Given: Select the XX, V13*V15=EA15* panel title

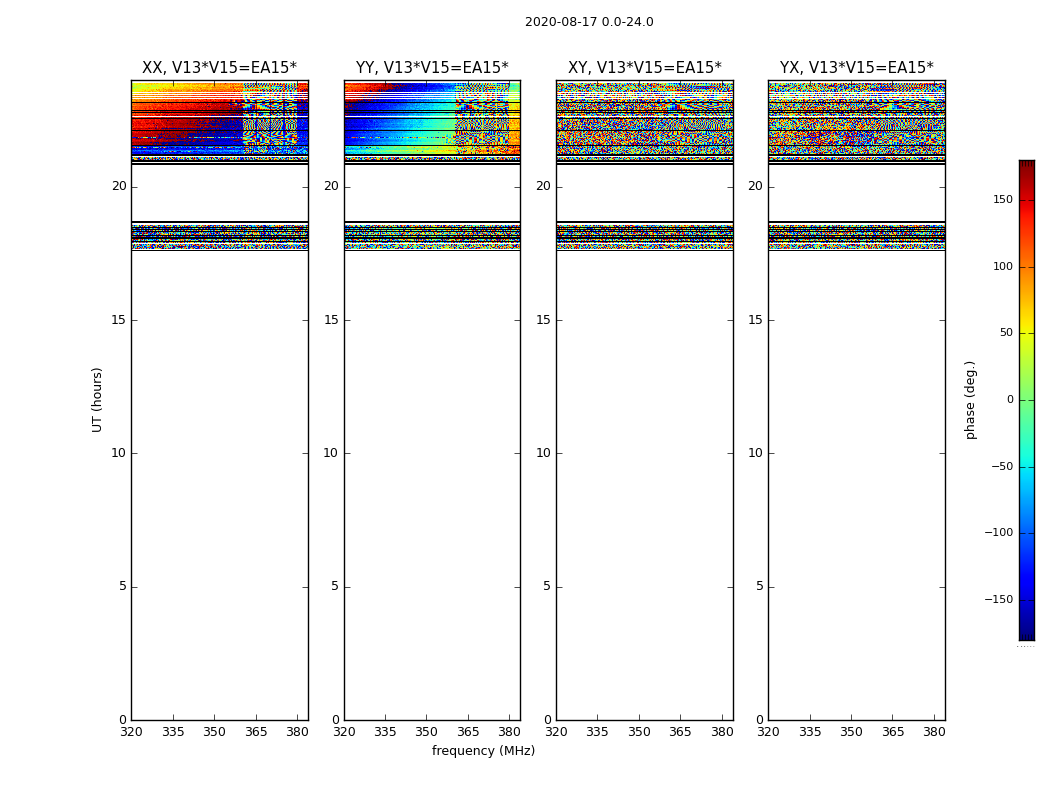Looking at the screenshot, I should click(219, 68).
